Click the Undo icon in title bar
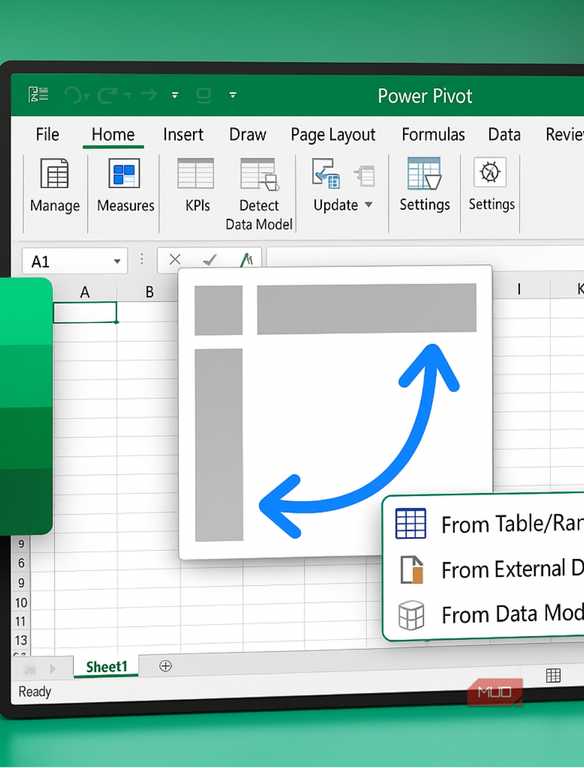Viewport: 584px width, 768px height. click(x=74, y=95)
